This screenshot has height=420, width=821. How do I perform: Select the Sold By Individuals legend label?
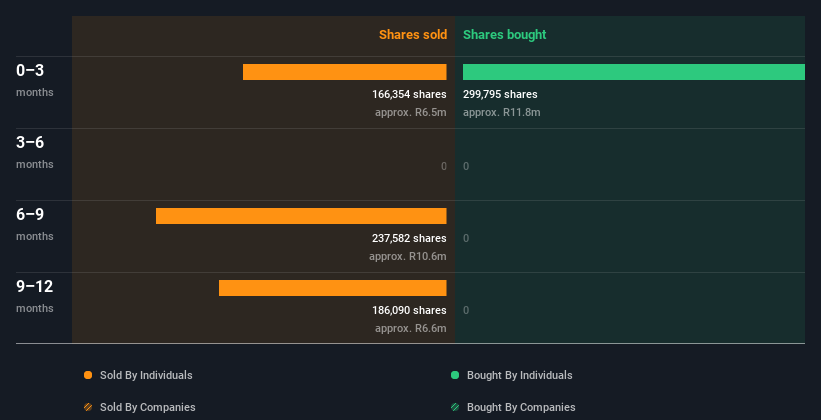click(146, 375)
